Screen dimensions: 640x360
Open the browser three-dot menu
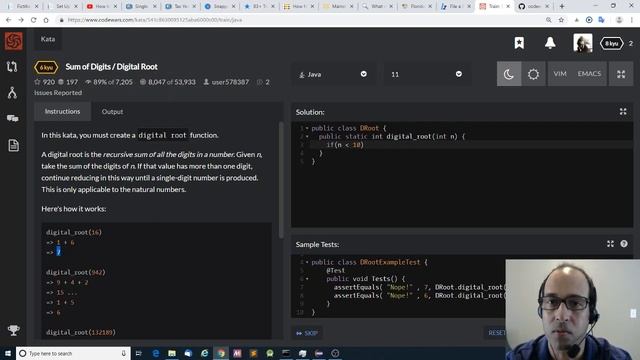632,20
